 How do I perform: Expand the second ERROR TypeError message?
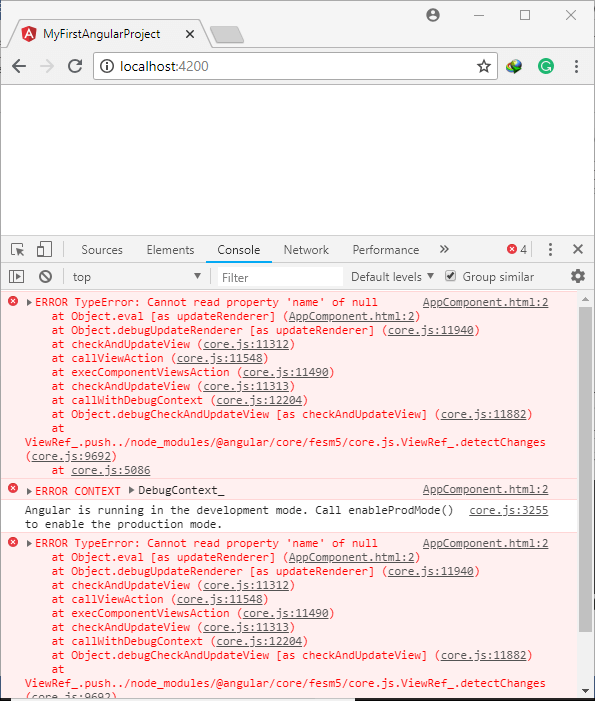coord(29,544)
